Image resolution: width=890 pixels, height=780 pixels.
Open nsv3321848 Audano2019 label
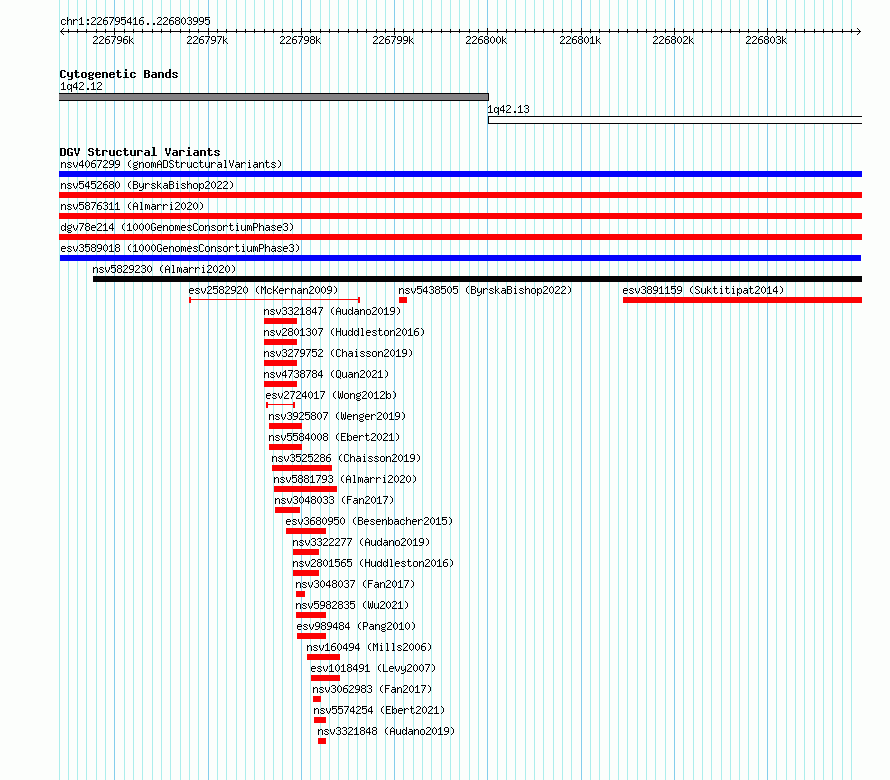(387, 731)
